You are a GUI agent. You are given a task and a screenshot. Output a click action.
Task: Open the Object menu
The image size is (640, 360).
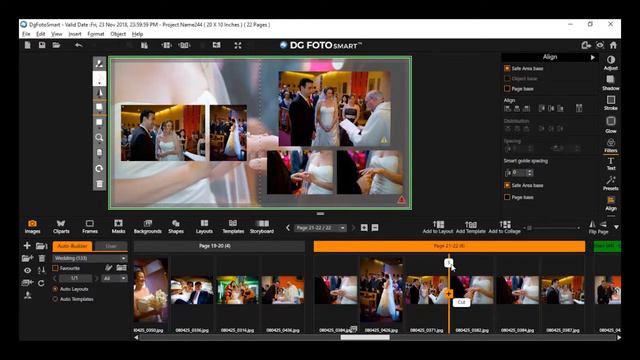118,34
